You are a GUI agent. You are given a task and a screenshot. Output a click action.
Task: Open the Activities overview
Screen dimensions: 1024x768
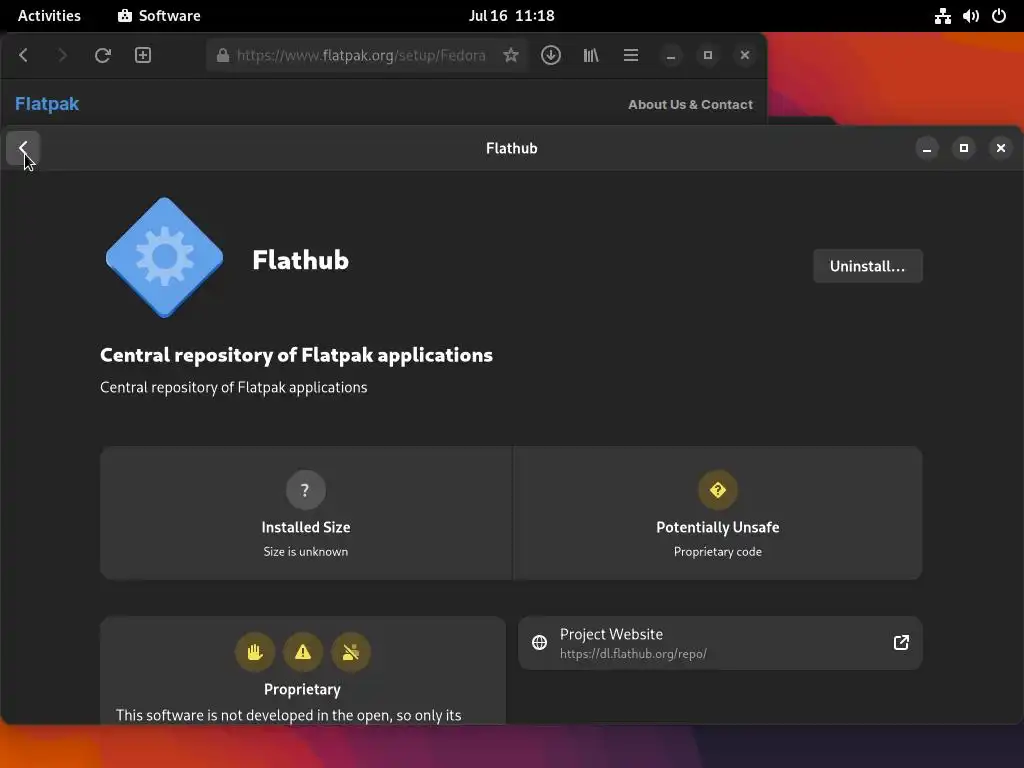(x=49, y=16)
